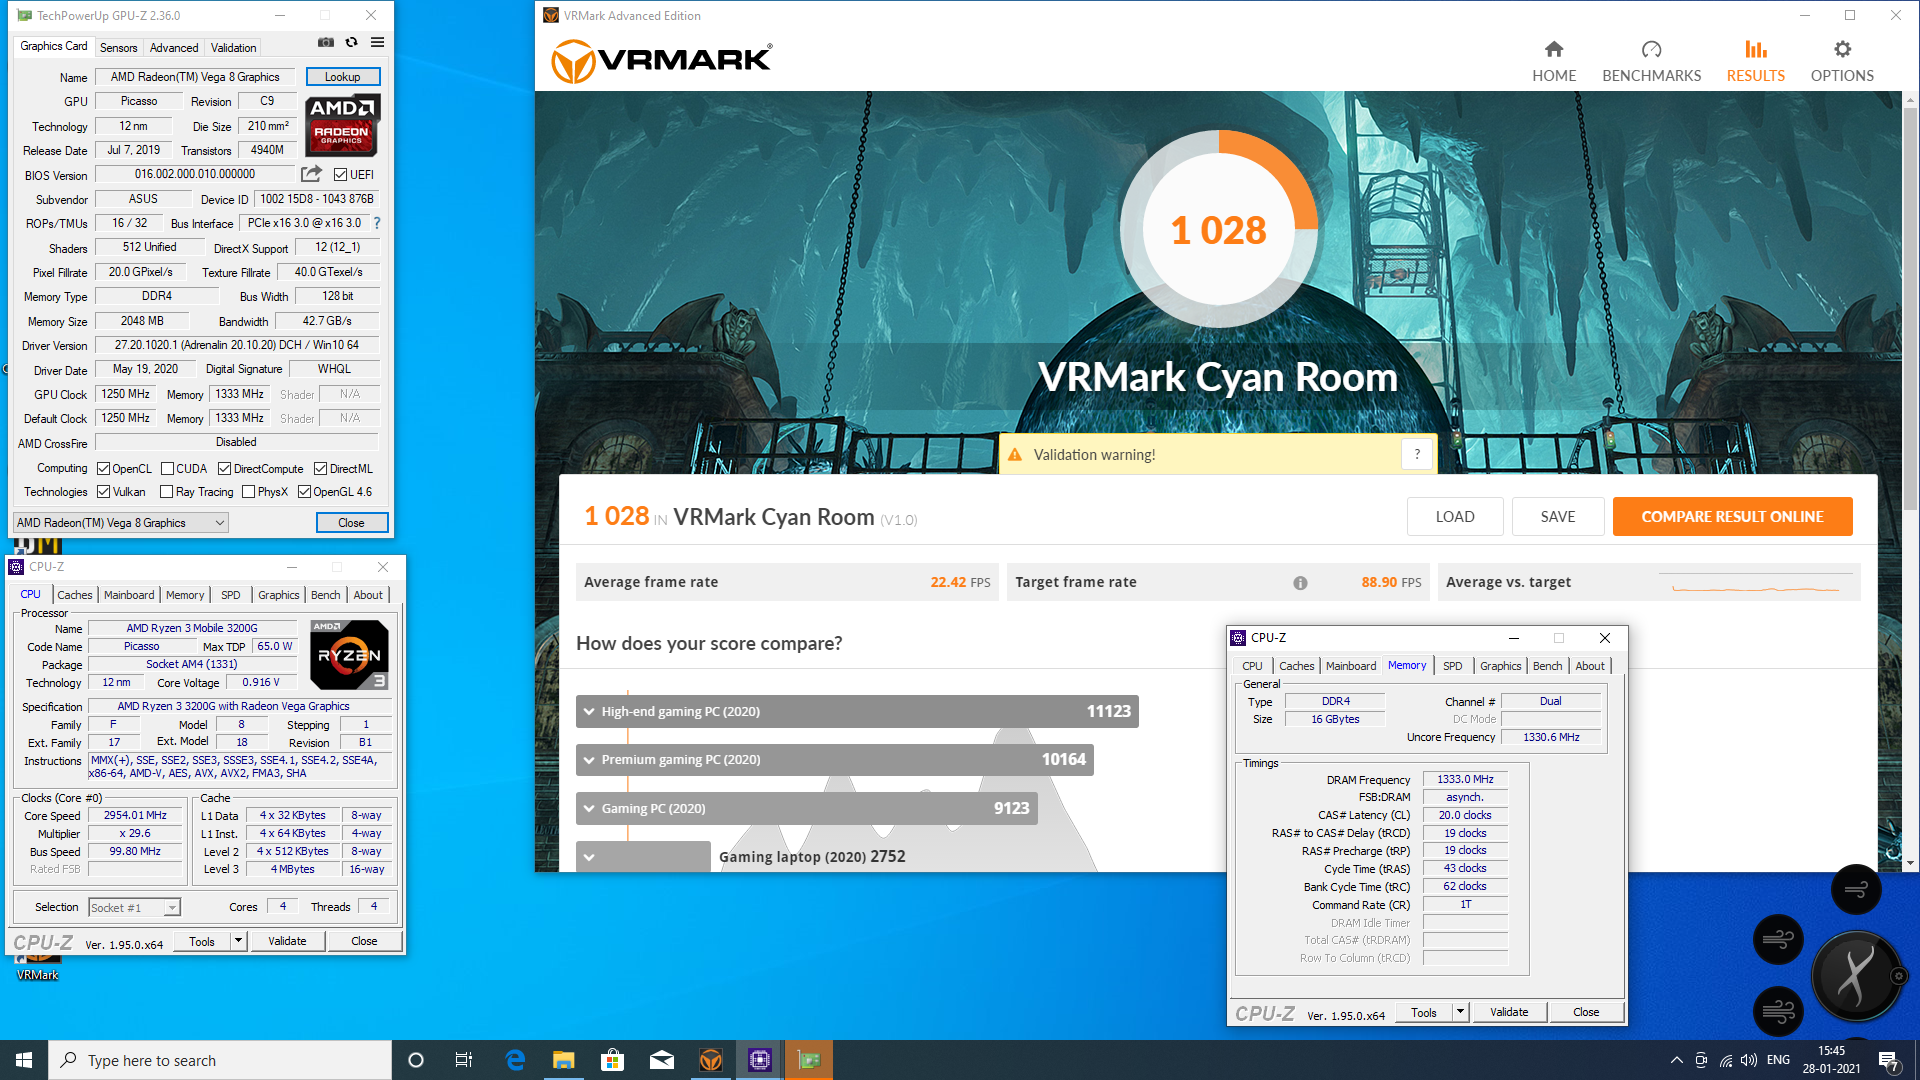Click the VRMark scrollbar down arrow

pos(1910,862)
